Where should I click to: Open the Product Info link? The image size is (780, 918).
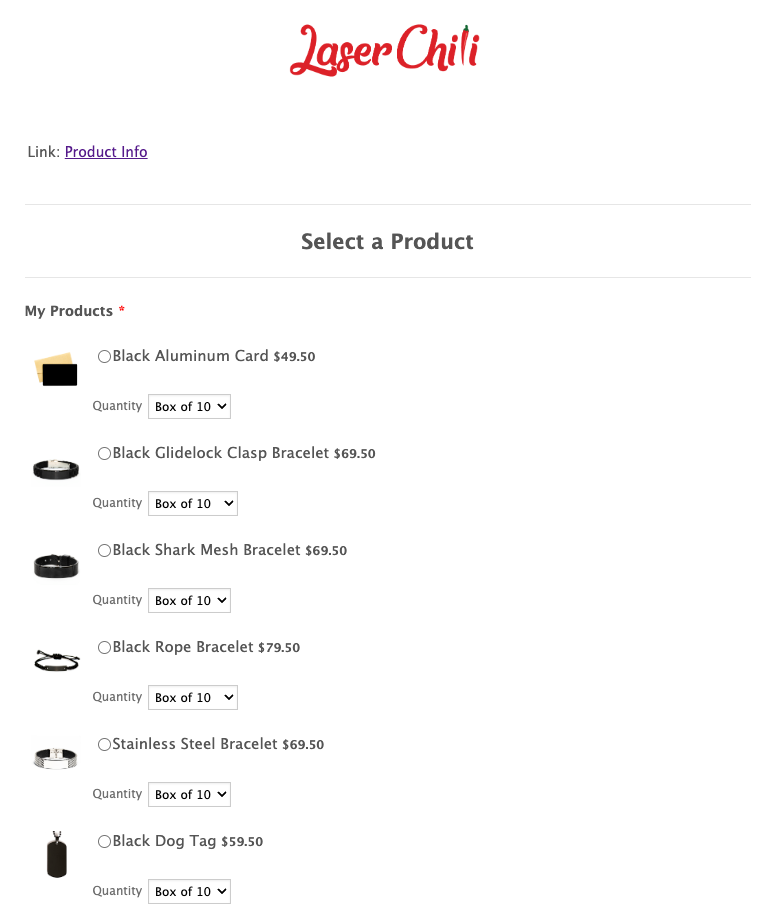106,152
